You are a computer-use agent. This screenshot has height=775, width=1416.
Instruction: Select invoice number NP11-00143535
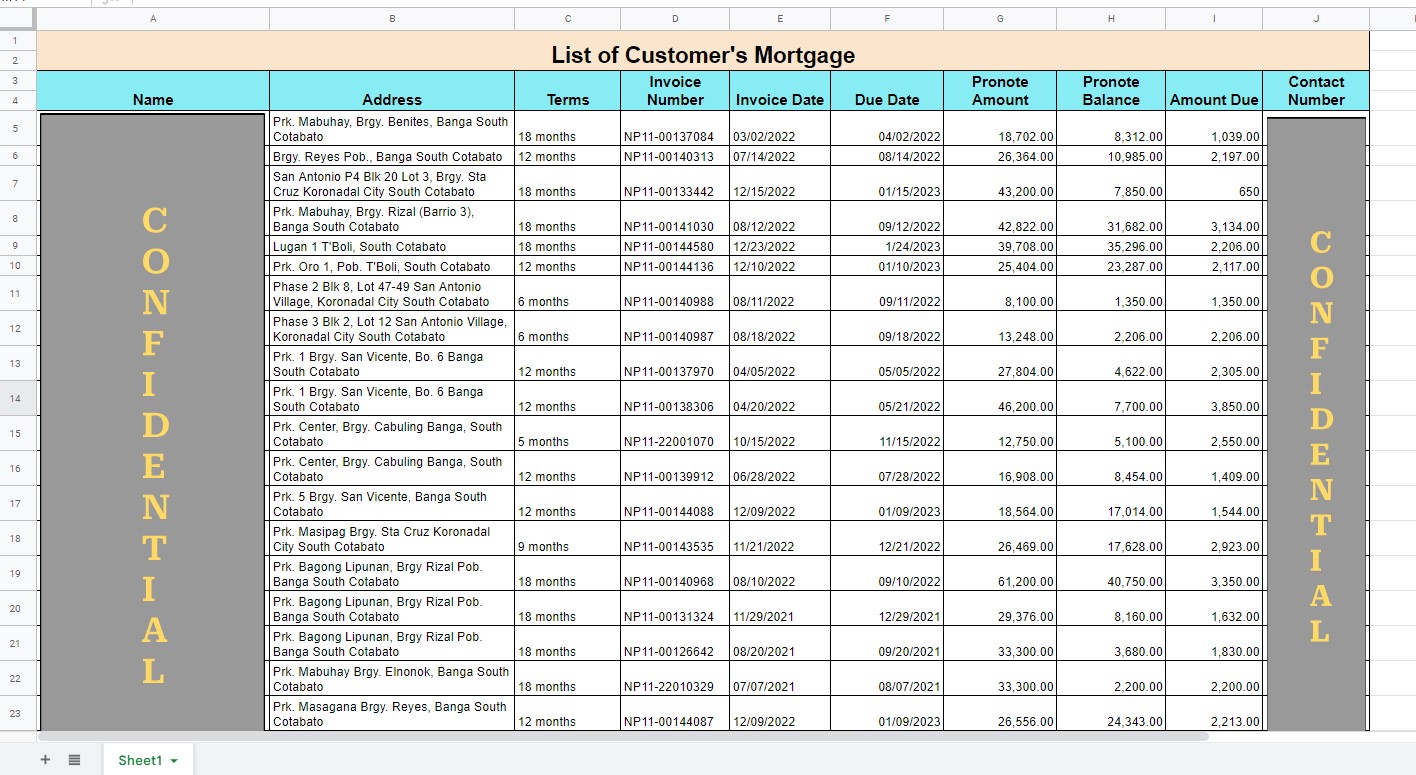(675, 538)
